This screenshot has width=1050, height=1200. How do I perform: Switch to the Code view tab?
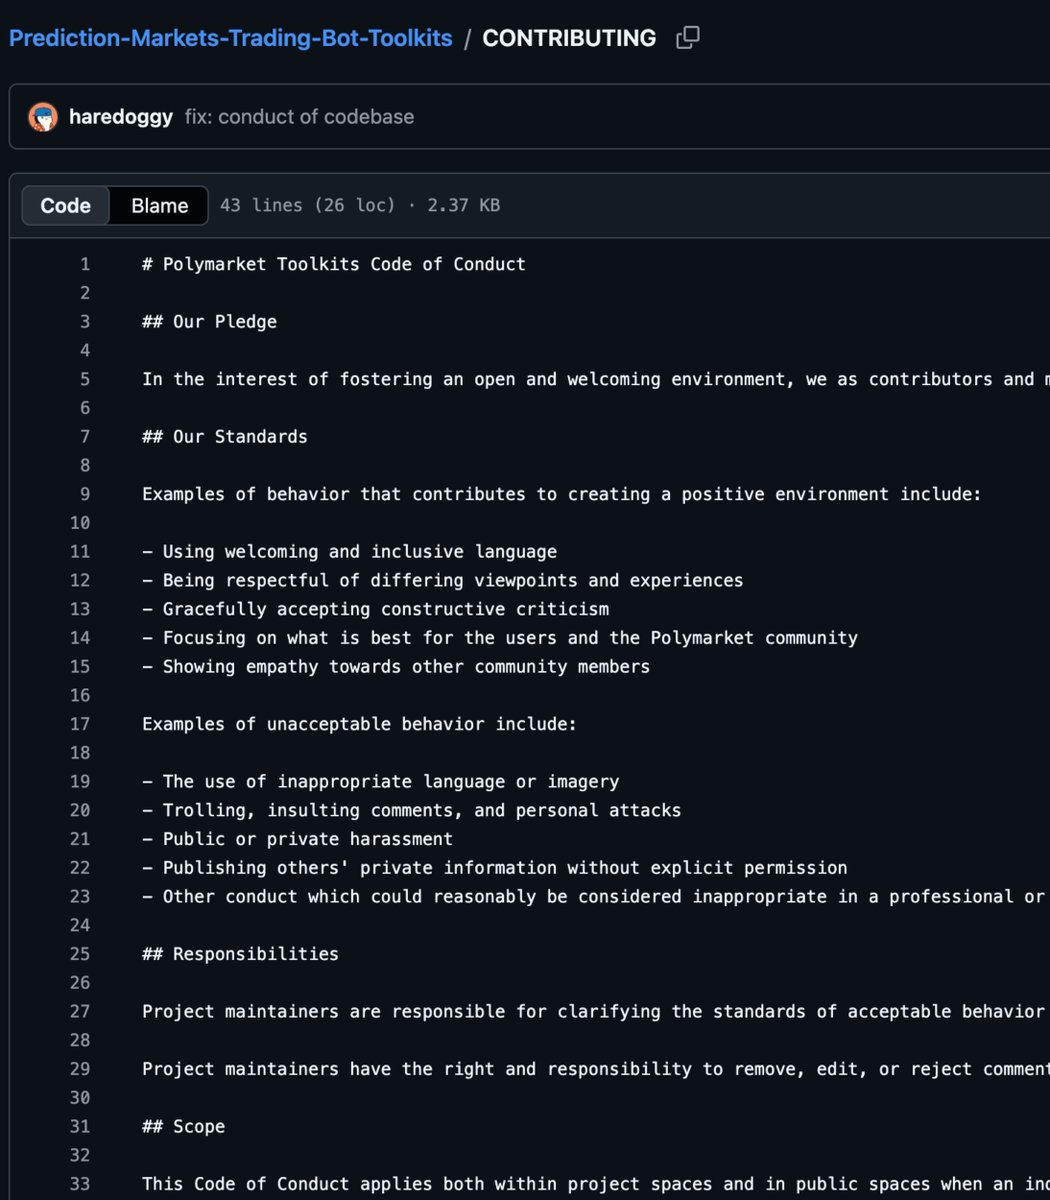(66, 205)
